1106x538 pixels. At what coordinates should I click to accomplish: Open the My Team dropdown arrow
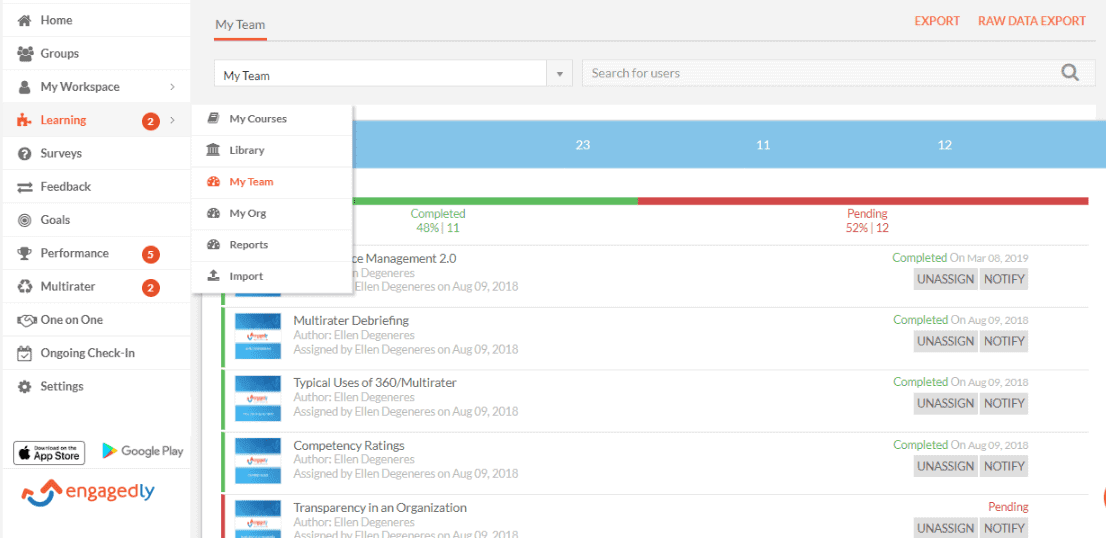[560, 74]
